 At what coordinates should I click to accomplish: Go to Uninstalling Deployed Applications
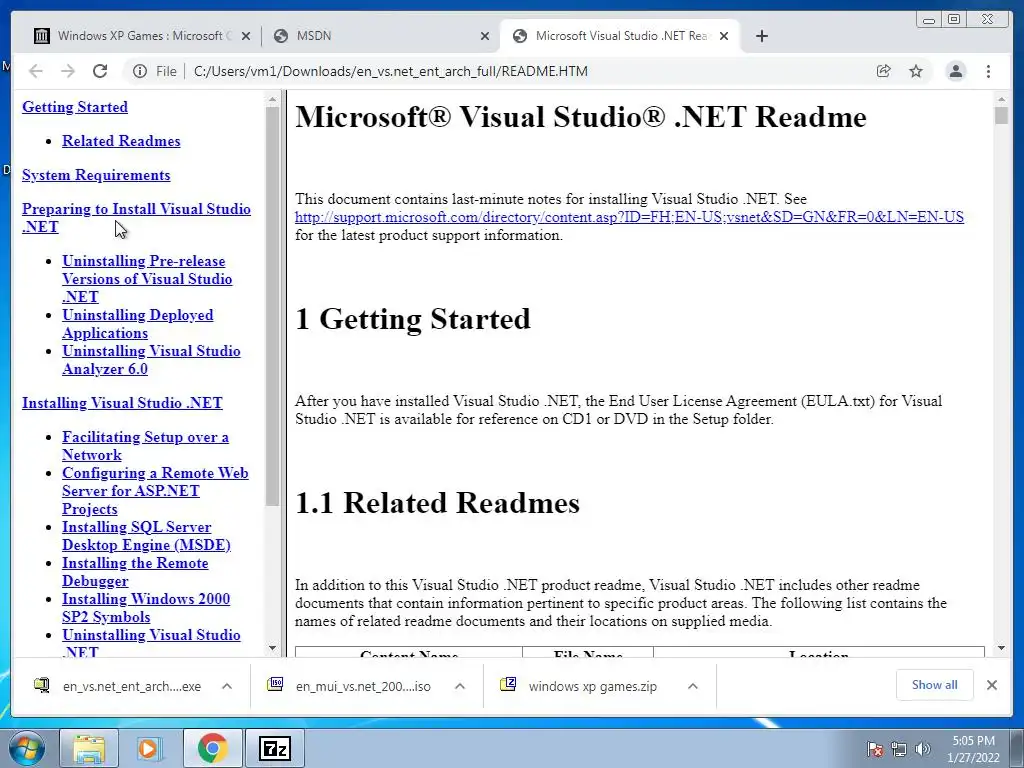click(137, 324)
